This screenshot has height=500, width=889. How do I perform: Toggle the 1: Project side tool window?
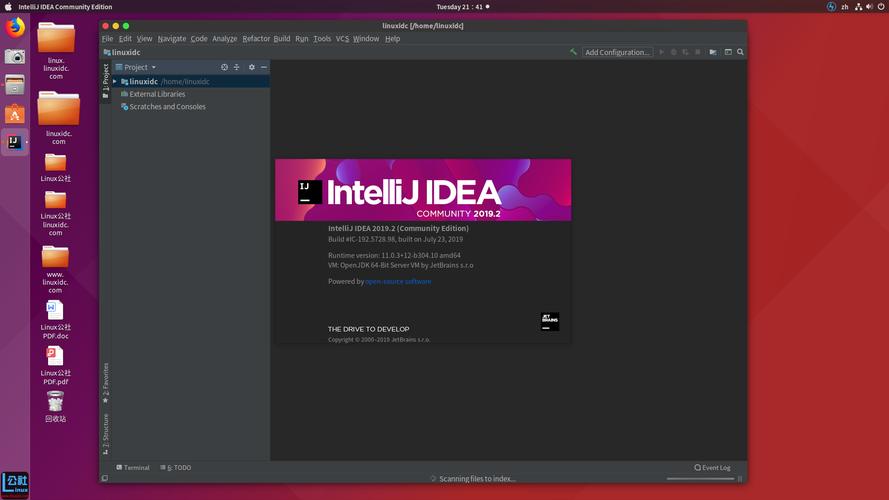coord(105,81)
